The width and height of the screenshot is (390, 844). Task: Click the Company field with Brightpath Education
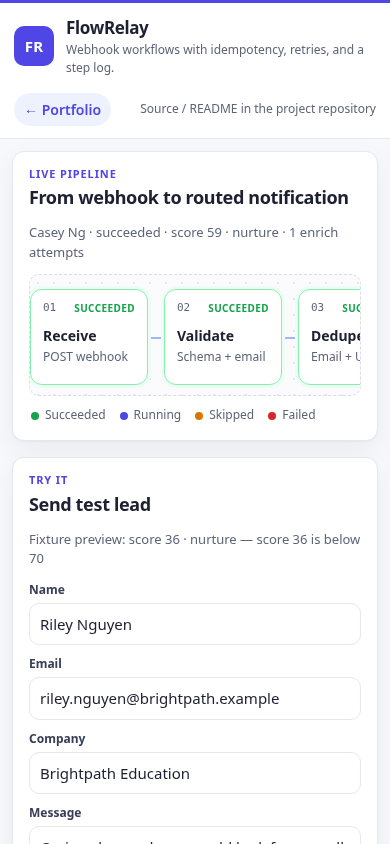[x=195, y=773]
